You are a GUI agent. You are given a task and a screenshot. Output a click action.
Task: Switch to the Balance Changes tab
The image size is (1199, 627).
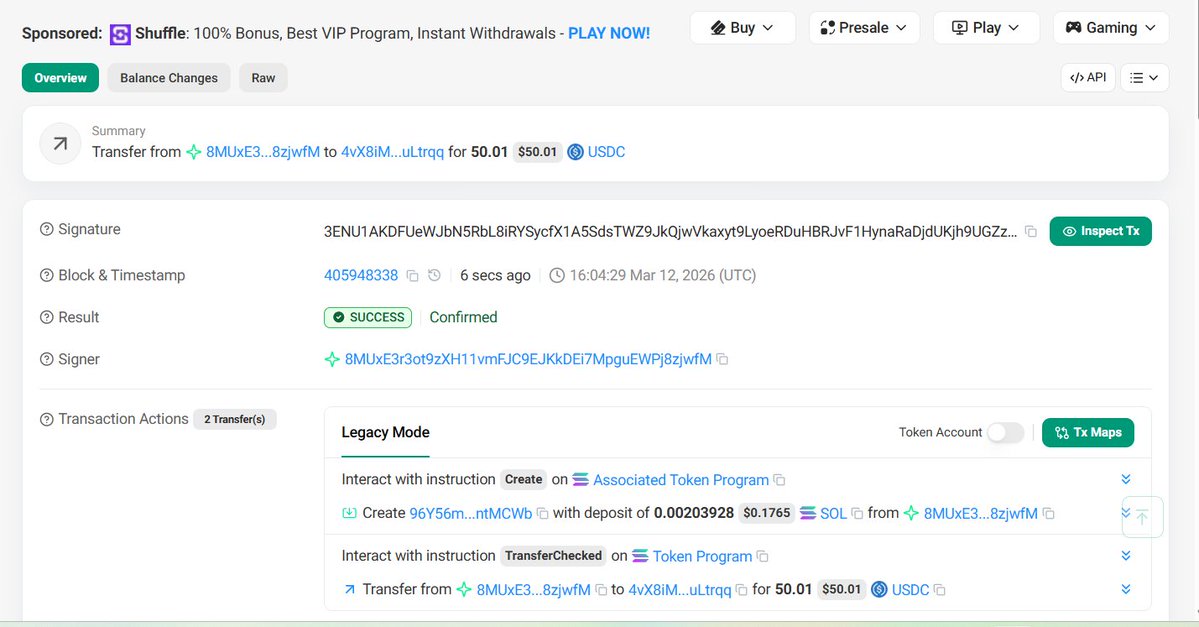[x=169, y=78]
